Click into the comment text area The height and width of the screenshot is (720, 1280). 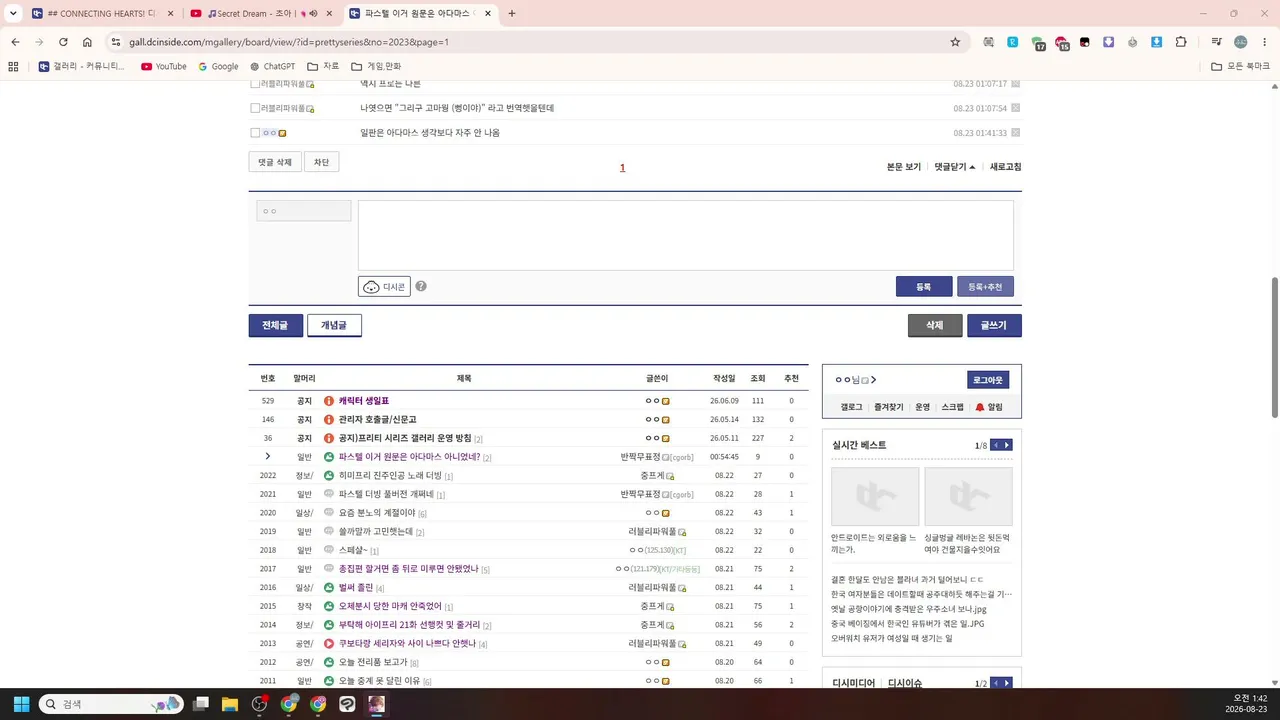pos(686,235)
